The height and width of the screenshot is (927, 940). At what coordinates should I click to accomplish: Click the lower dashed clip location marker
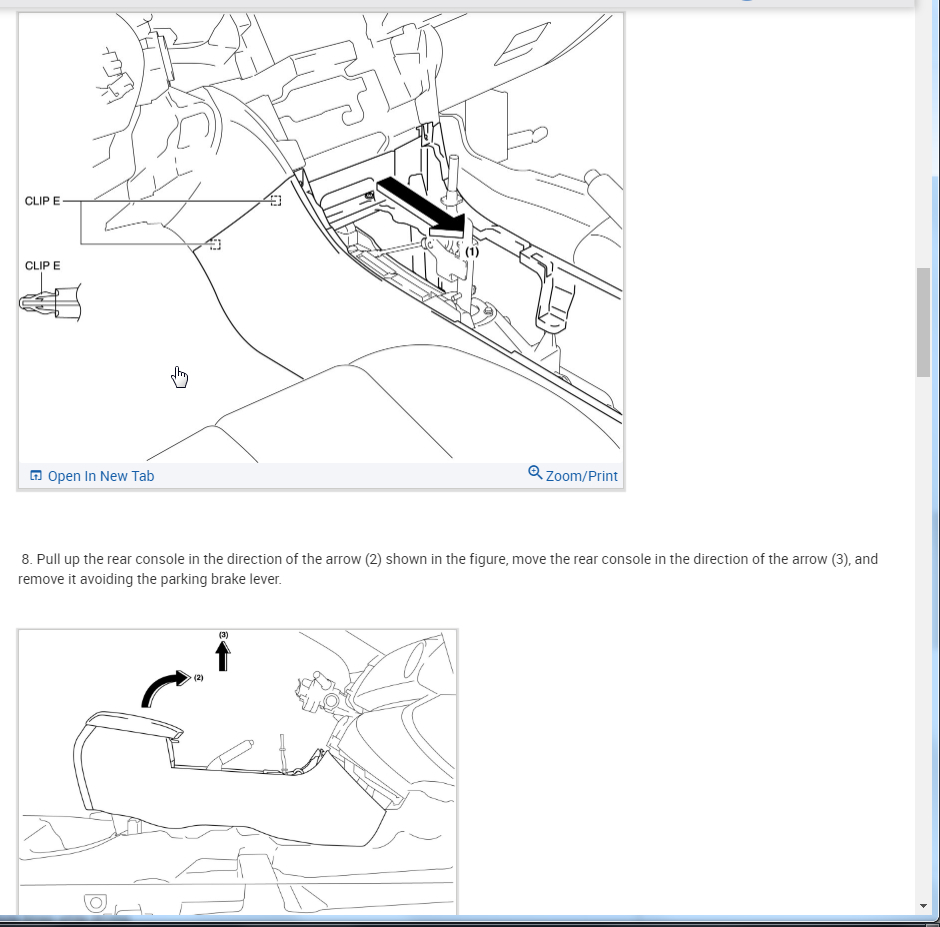tap(216, 244)
